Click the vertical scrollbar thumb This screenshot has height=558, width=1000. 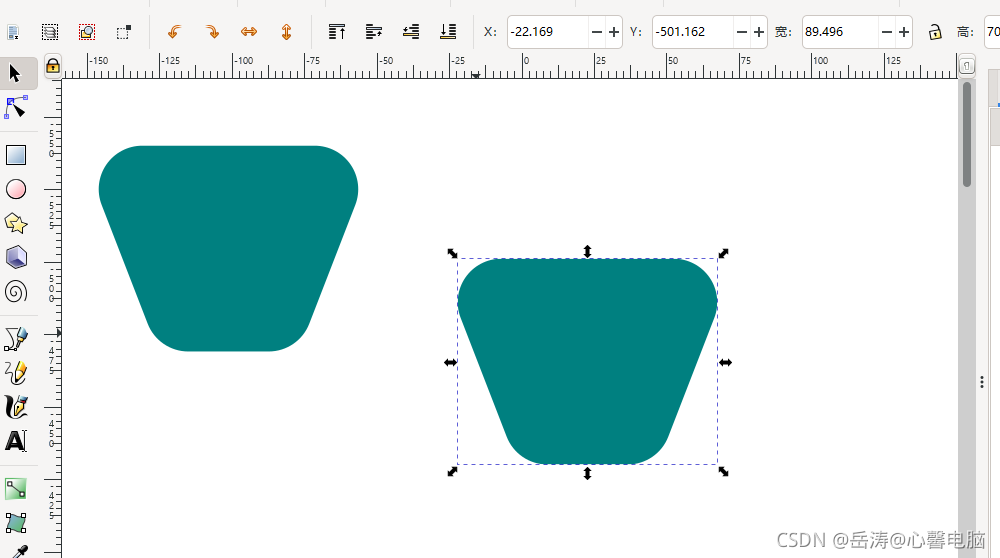coord(967,135)
